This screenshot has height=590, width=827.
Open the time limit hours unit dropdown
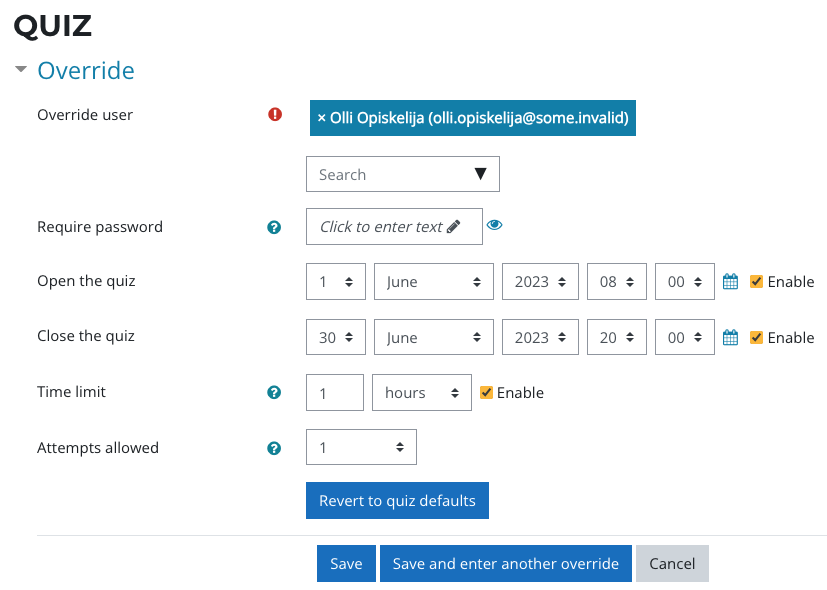coord(421,393)
